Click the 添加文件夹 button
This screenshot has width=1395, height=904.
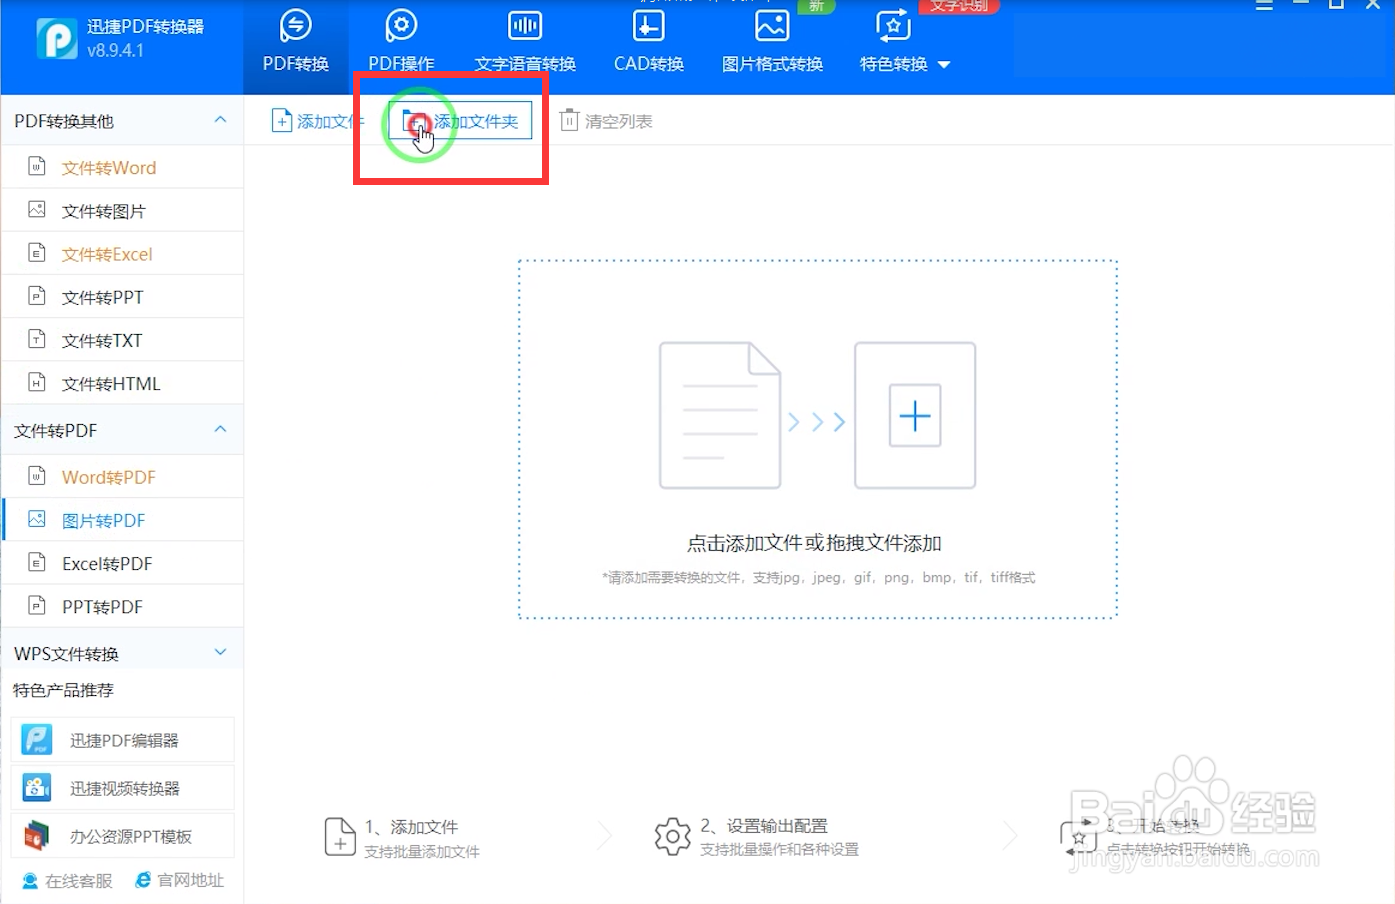coord(460,121)
